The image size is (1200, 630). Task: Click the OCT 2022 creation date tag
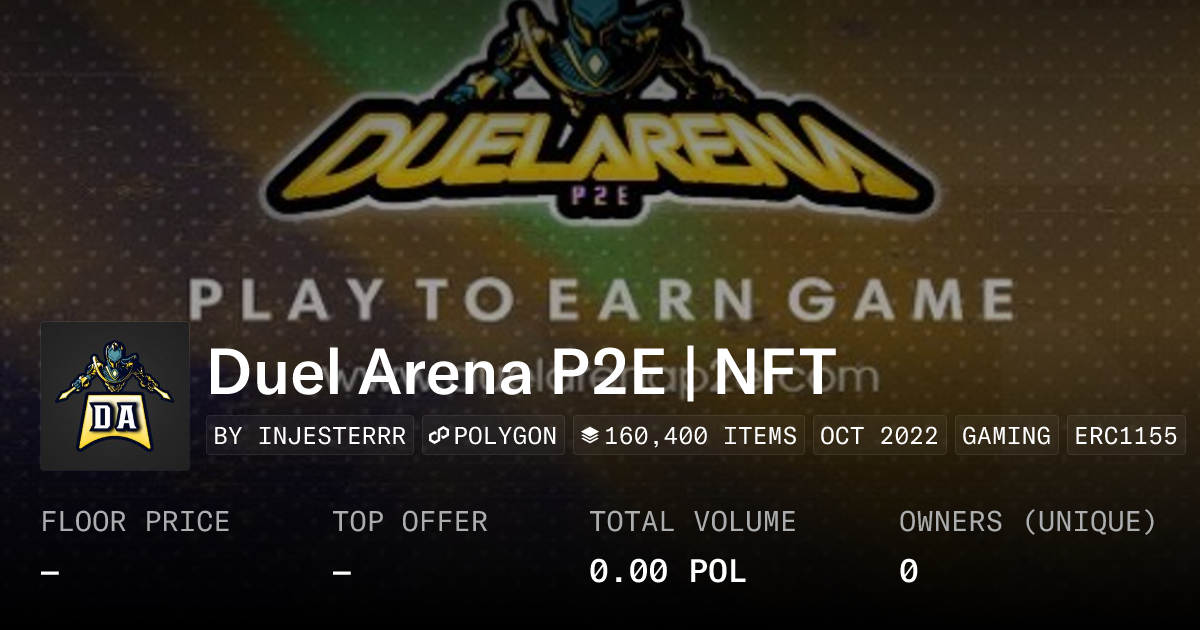[x=879, y=436]
